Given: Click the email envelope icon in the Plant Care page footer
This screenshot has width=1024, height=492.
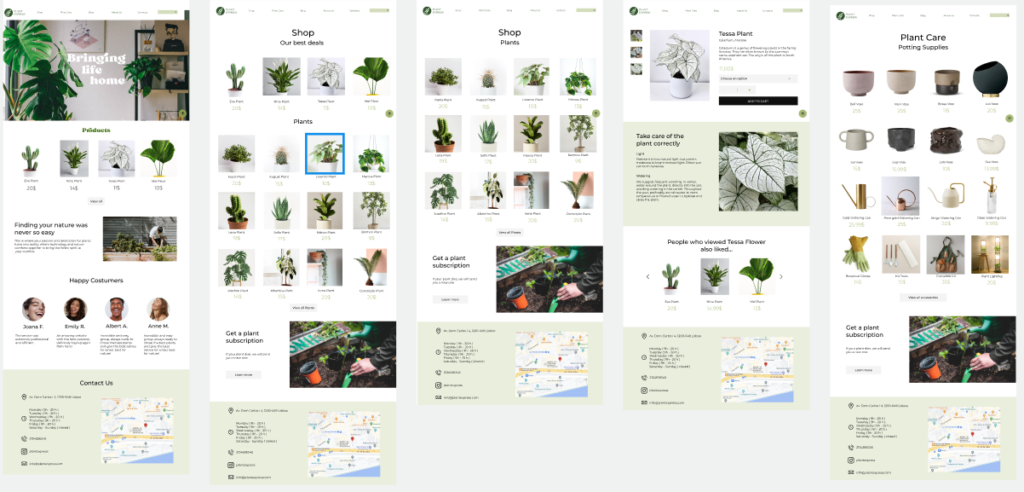Looking at the screenshot, I should 851,471.
